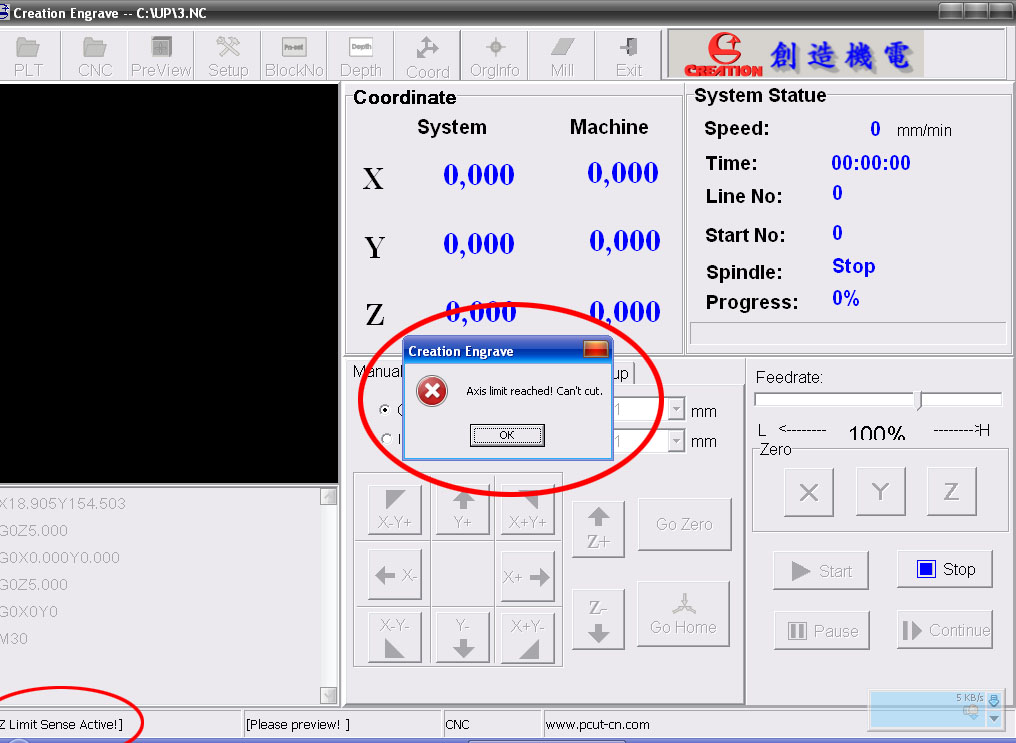Jog right with the X+ arrow

point(528,576)
